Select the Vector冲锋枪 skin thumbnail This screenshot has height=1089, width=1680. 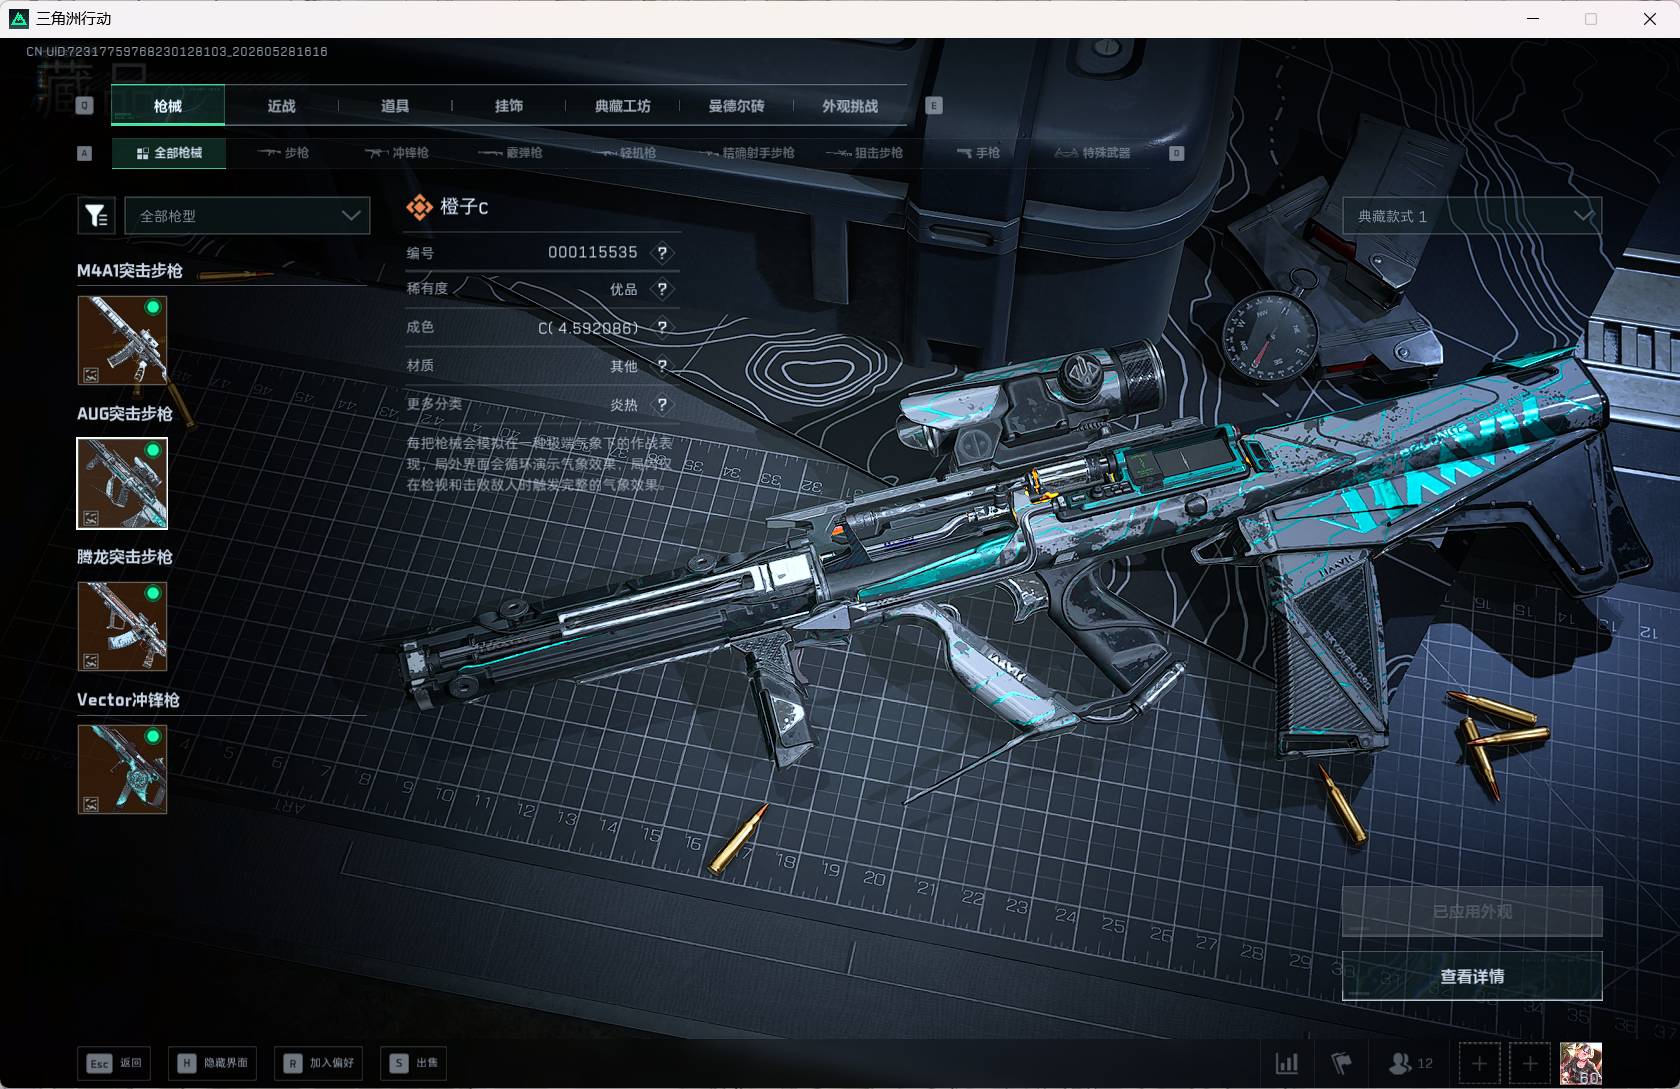click(122, 769)
